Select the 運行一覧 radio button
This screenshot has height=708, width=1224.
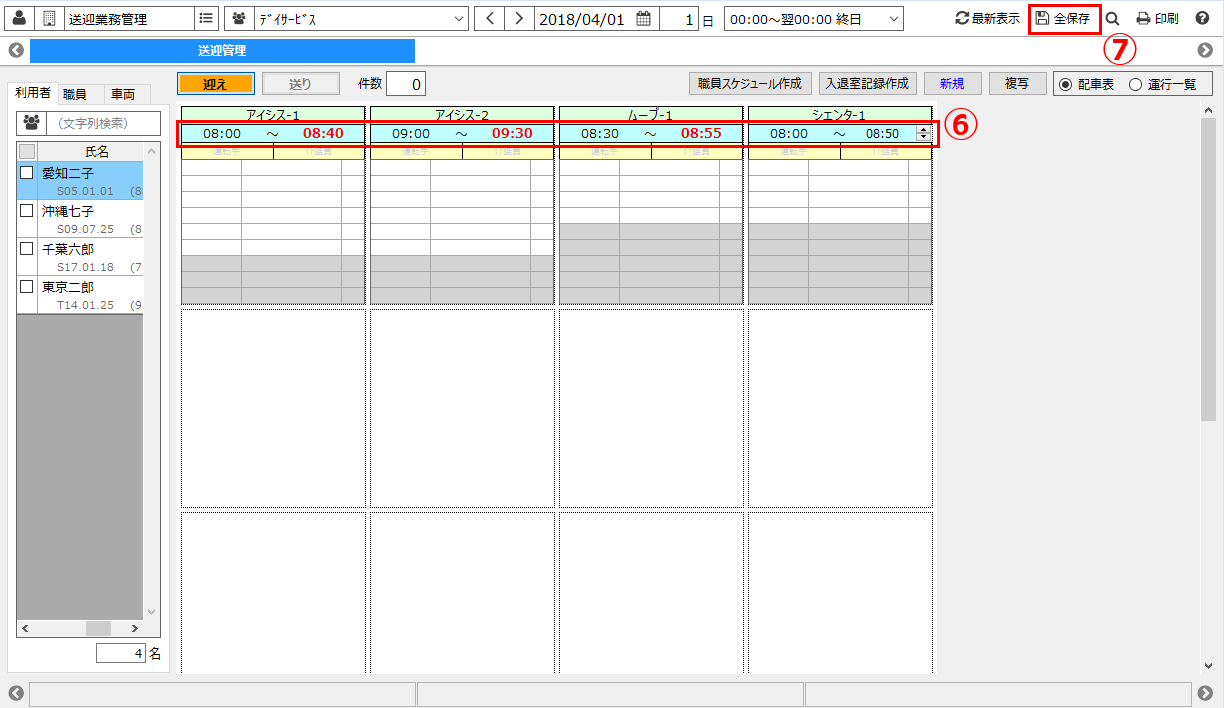[x=1135, y=84]
